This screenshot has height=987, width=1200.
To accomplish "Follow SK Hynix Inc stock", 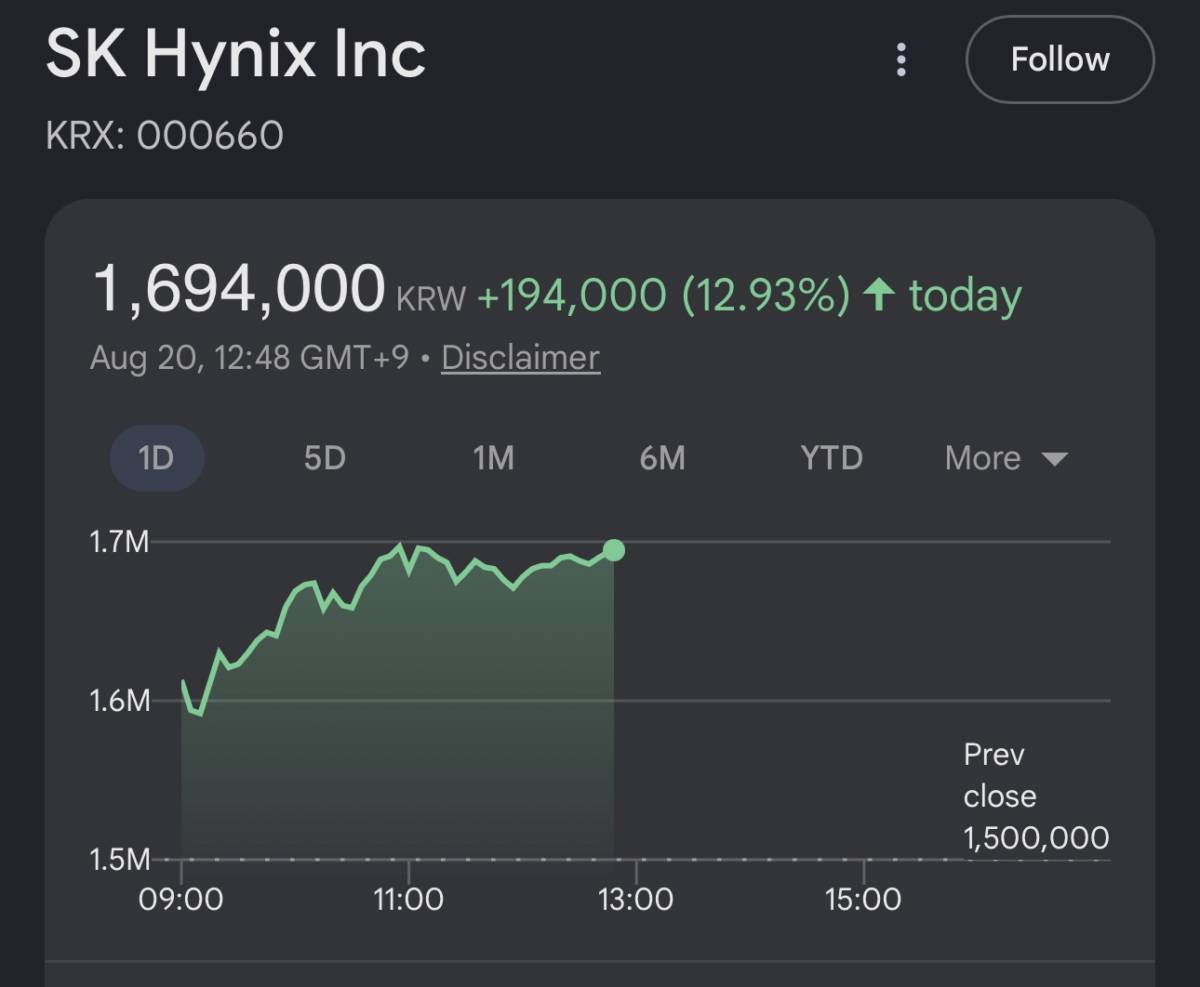I will click(x=1060, y=60).
